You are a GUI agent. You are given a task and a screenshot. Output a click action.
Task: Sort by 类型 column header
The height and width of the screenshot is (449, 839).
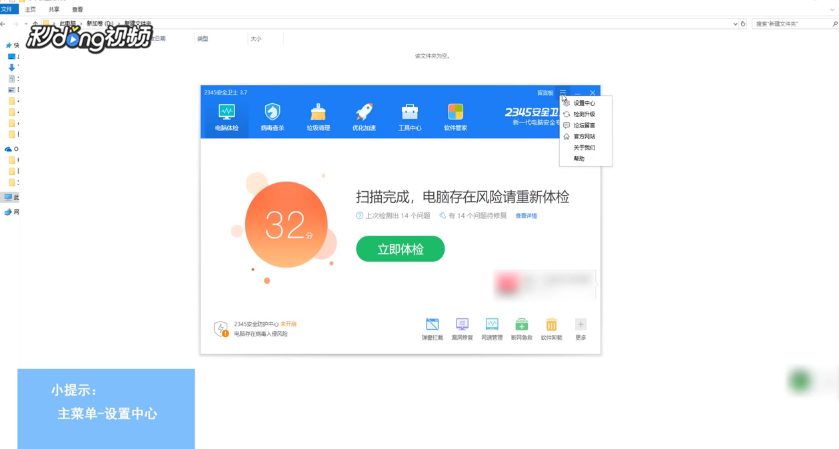click(203, 39)
